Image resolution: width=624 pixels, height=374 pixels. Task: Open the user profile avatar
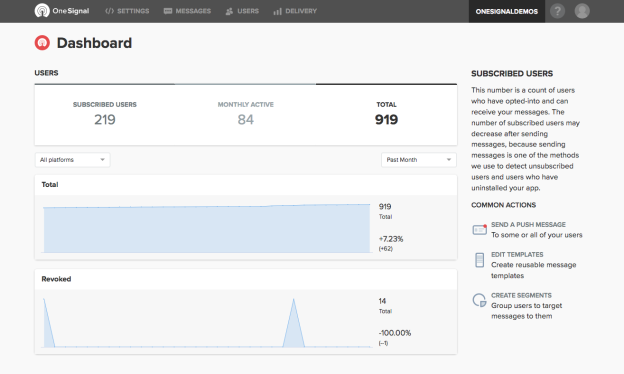tap(582, 11)
